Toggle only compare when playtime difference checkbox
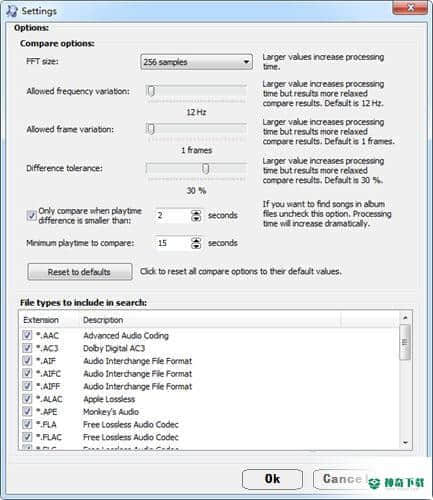433x500 pixels. coord(32,216)
